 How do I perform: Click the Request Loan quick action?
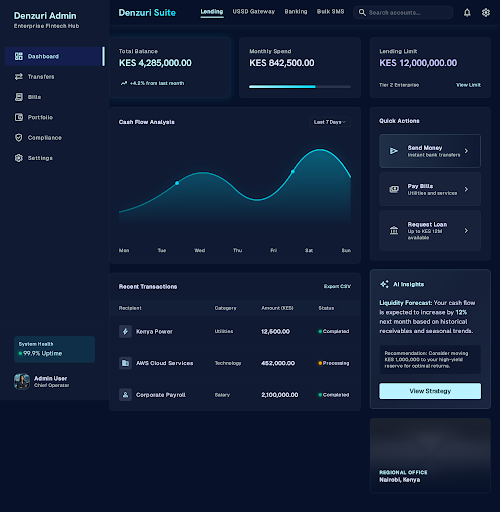(x=430, y=230)
